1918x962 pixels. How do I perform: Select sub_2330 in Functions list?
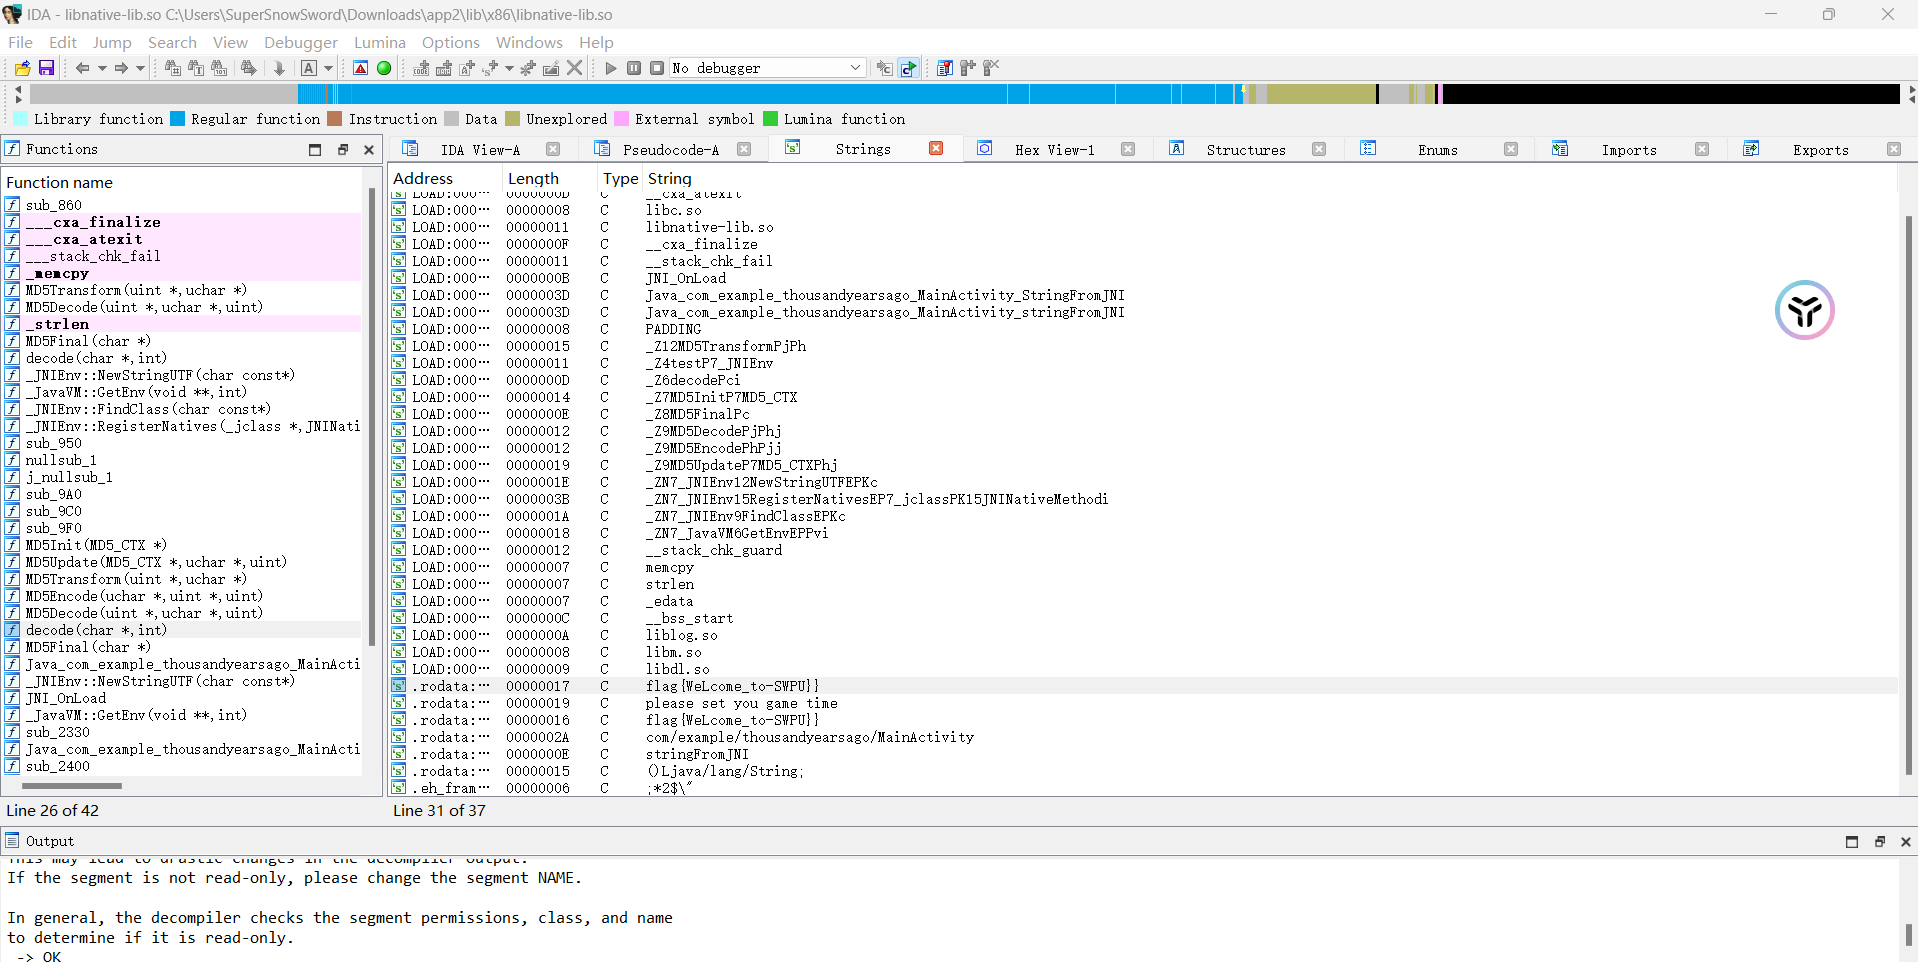pyautogui.click(x=183, y=732)
